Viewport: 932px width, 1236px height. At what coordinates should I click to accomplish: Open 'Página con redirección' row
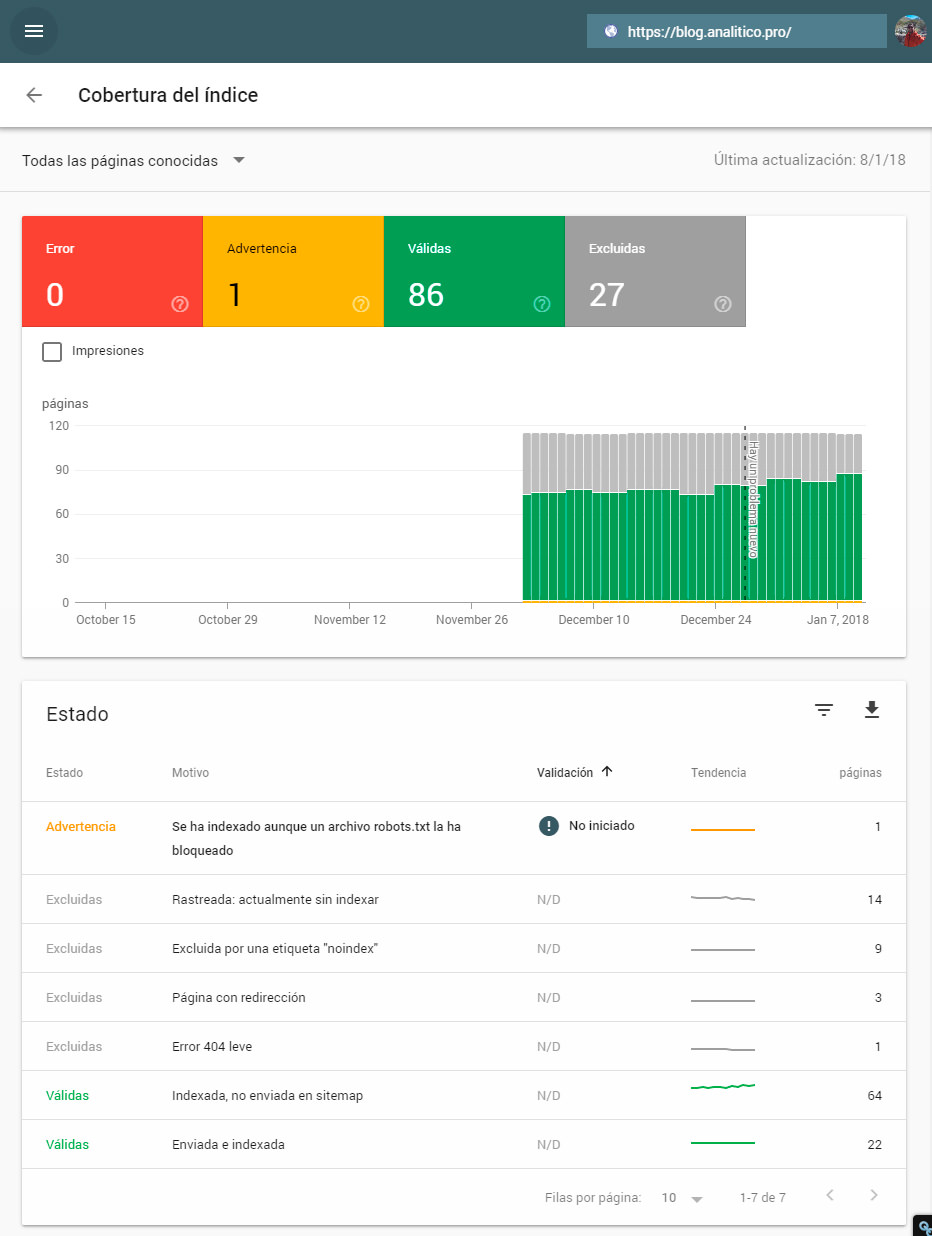464,997
